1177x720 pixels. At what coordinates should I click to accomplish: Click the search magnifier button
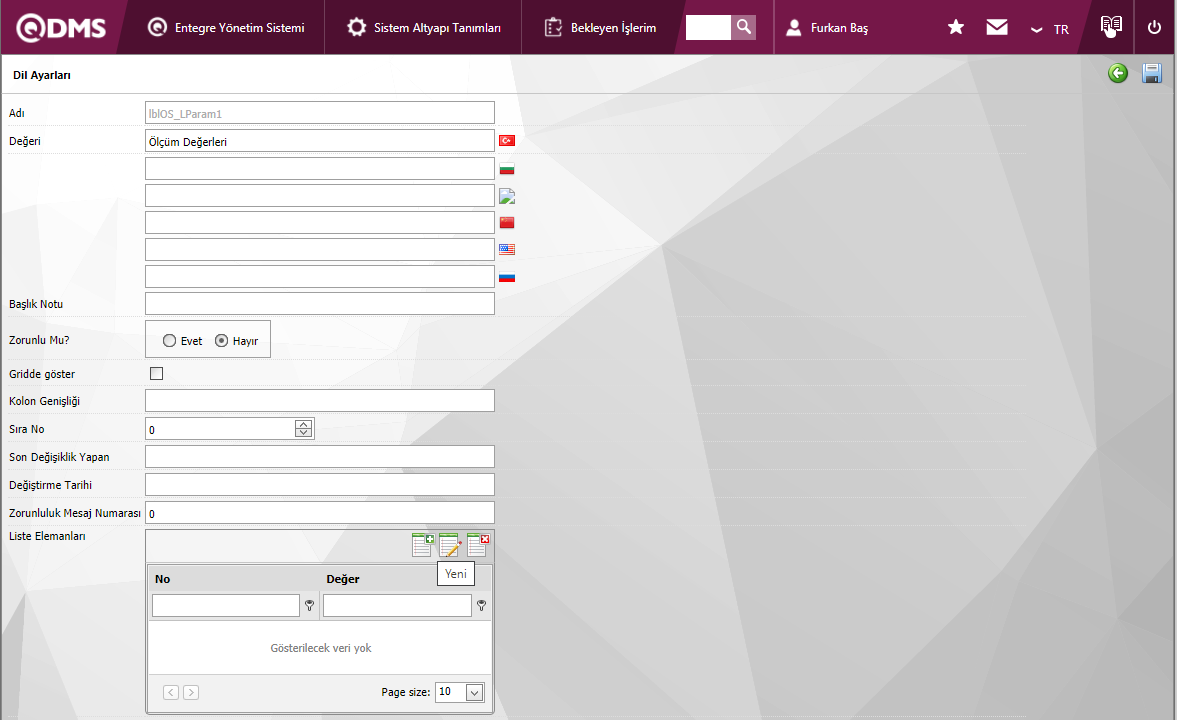coord(743,27)
